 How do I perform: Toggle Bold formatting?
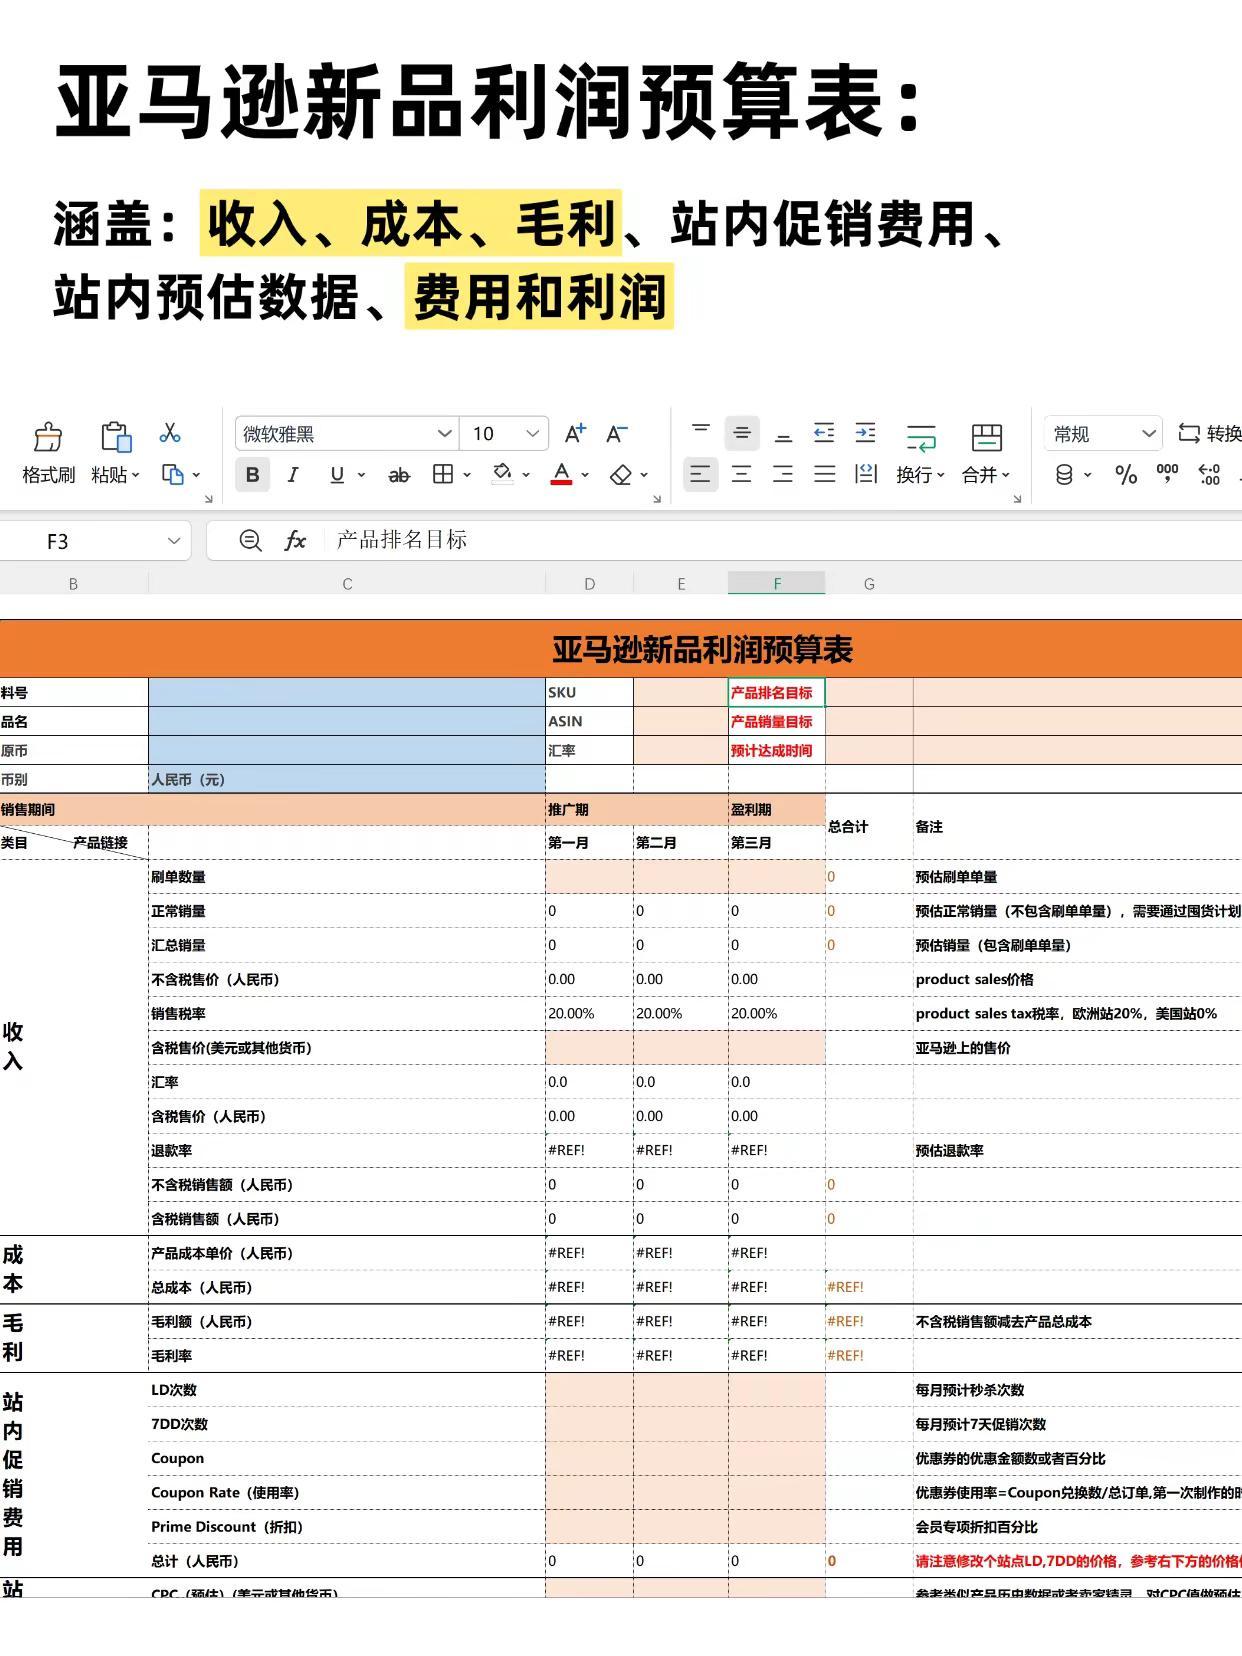point(253,475)
